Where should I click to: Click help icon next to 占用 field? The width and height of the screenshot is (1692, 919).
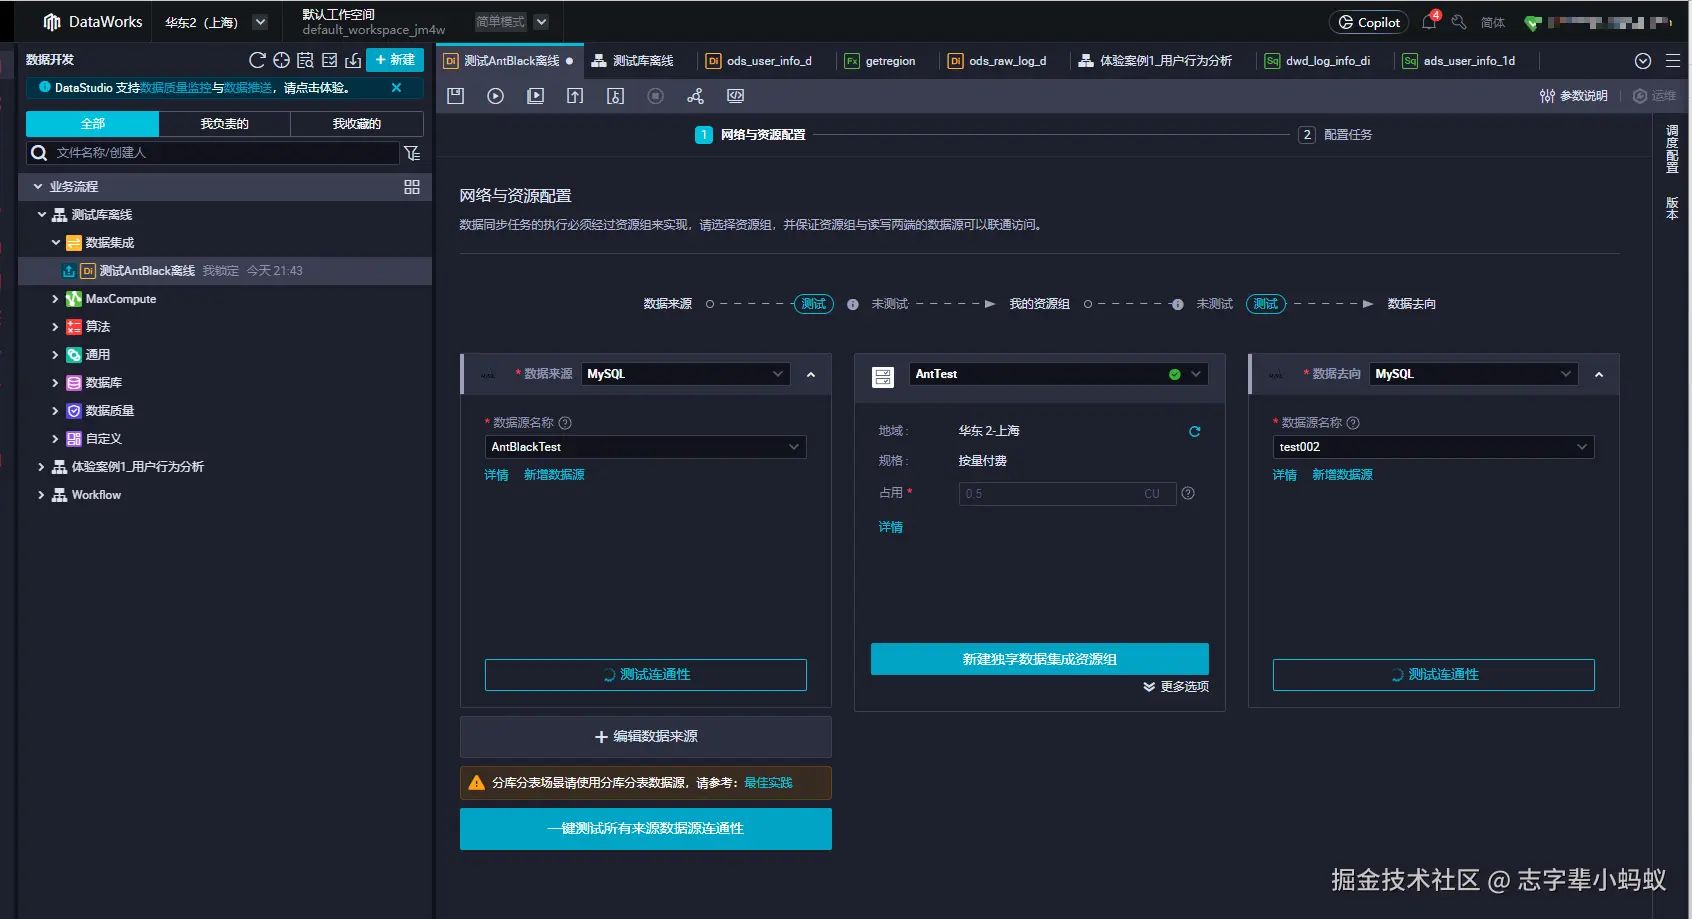(1188, 493)
